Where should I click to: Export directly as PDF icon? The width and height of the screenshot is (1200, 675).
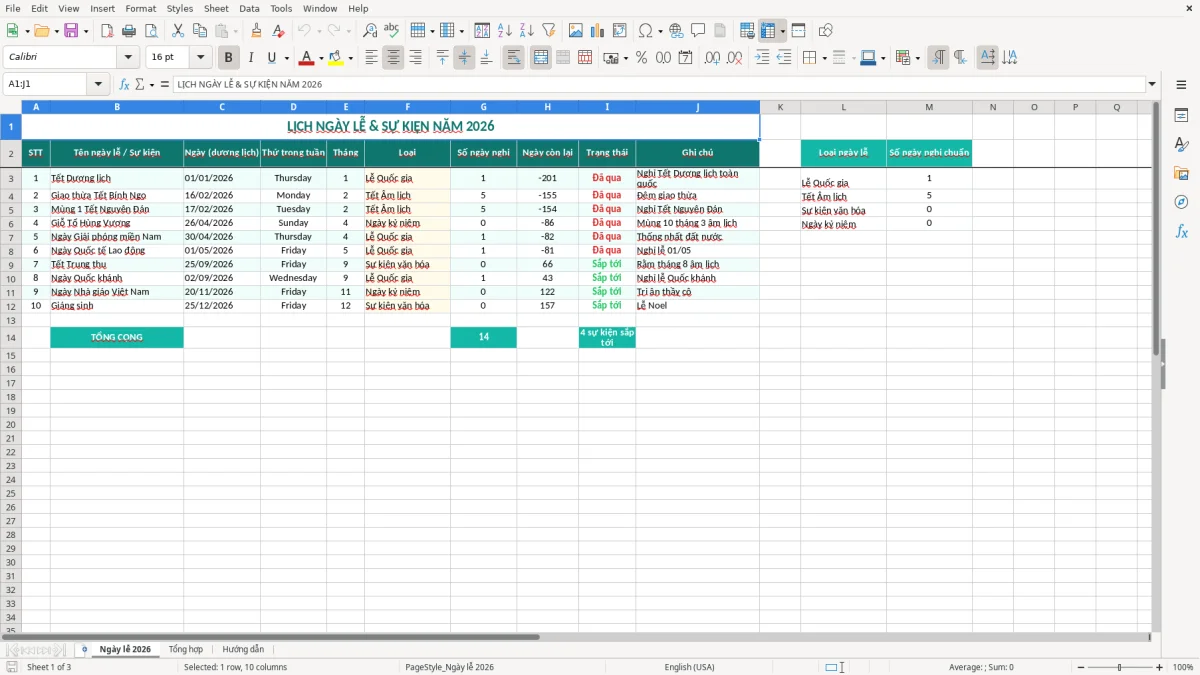coord(107,31)
